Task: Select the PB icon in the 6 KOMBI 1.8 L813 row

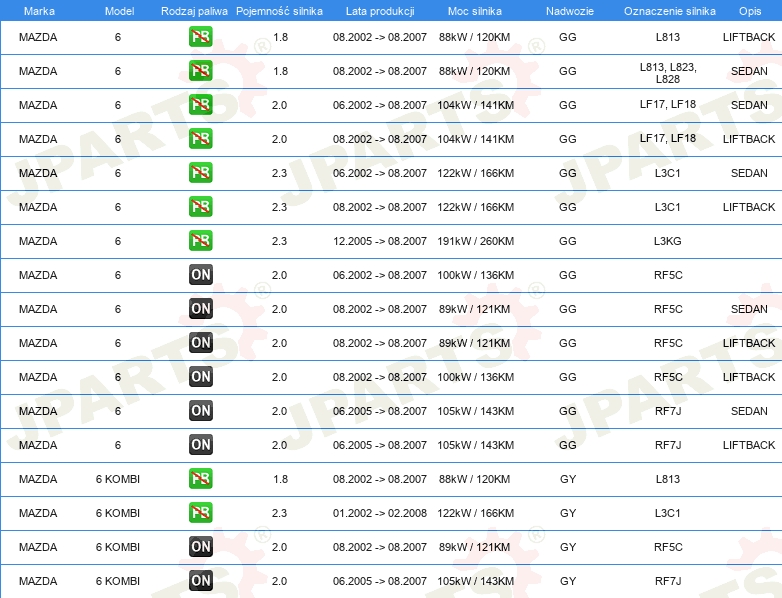Action: tap(200, 478)
